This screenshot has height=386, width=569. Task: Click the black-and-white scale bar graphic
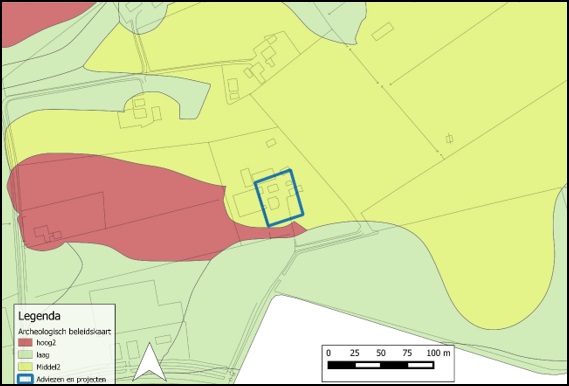coord(381,365)
